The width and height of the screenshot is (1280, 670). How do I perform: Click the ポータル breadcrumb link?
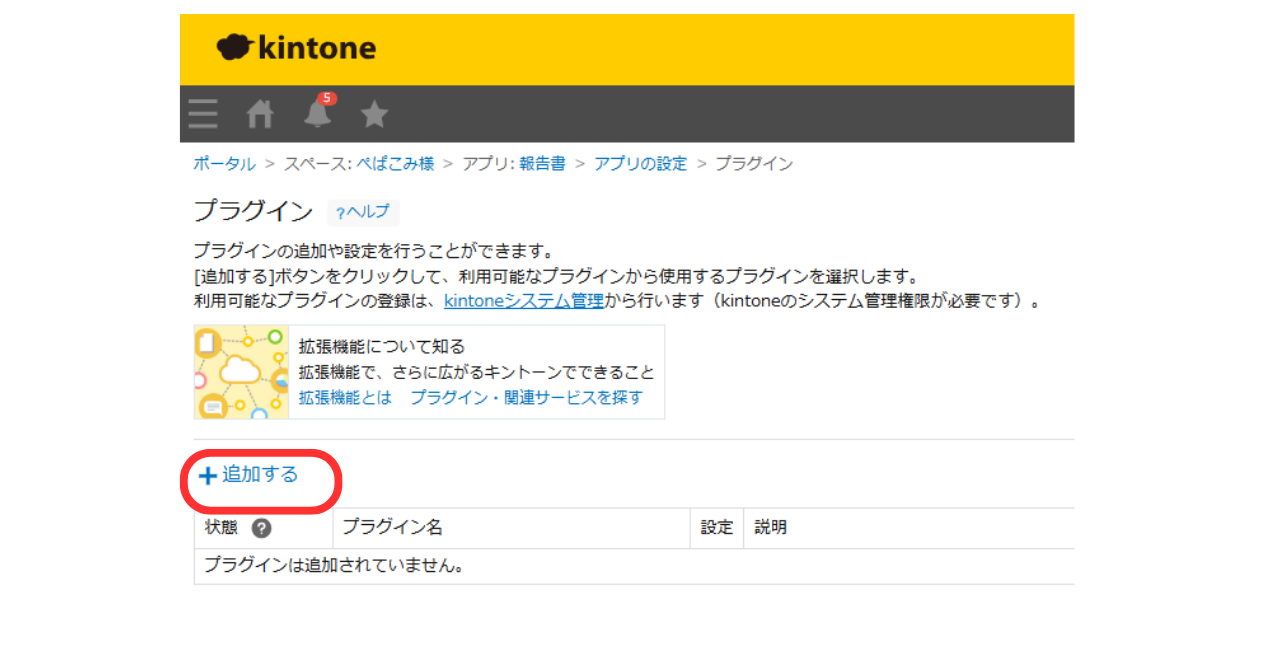[x=224, y=163]
